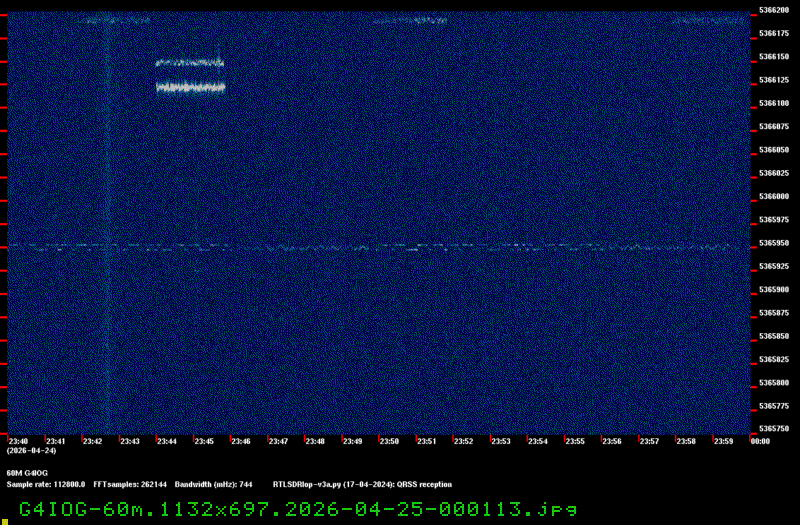Click the 5366200 frequency label
This screenshot has height=525, width=800.
[x=773, y=10]
